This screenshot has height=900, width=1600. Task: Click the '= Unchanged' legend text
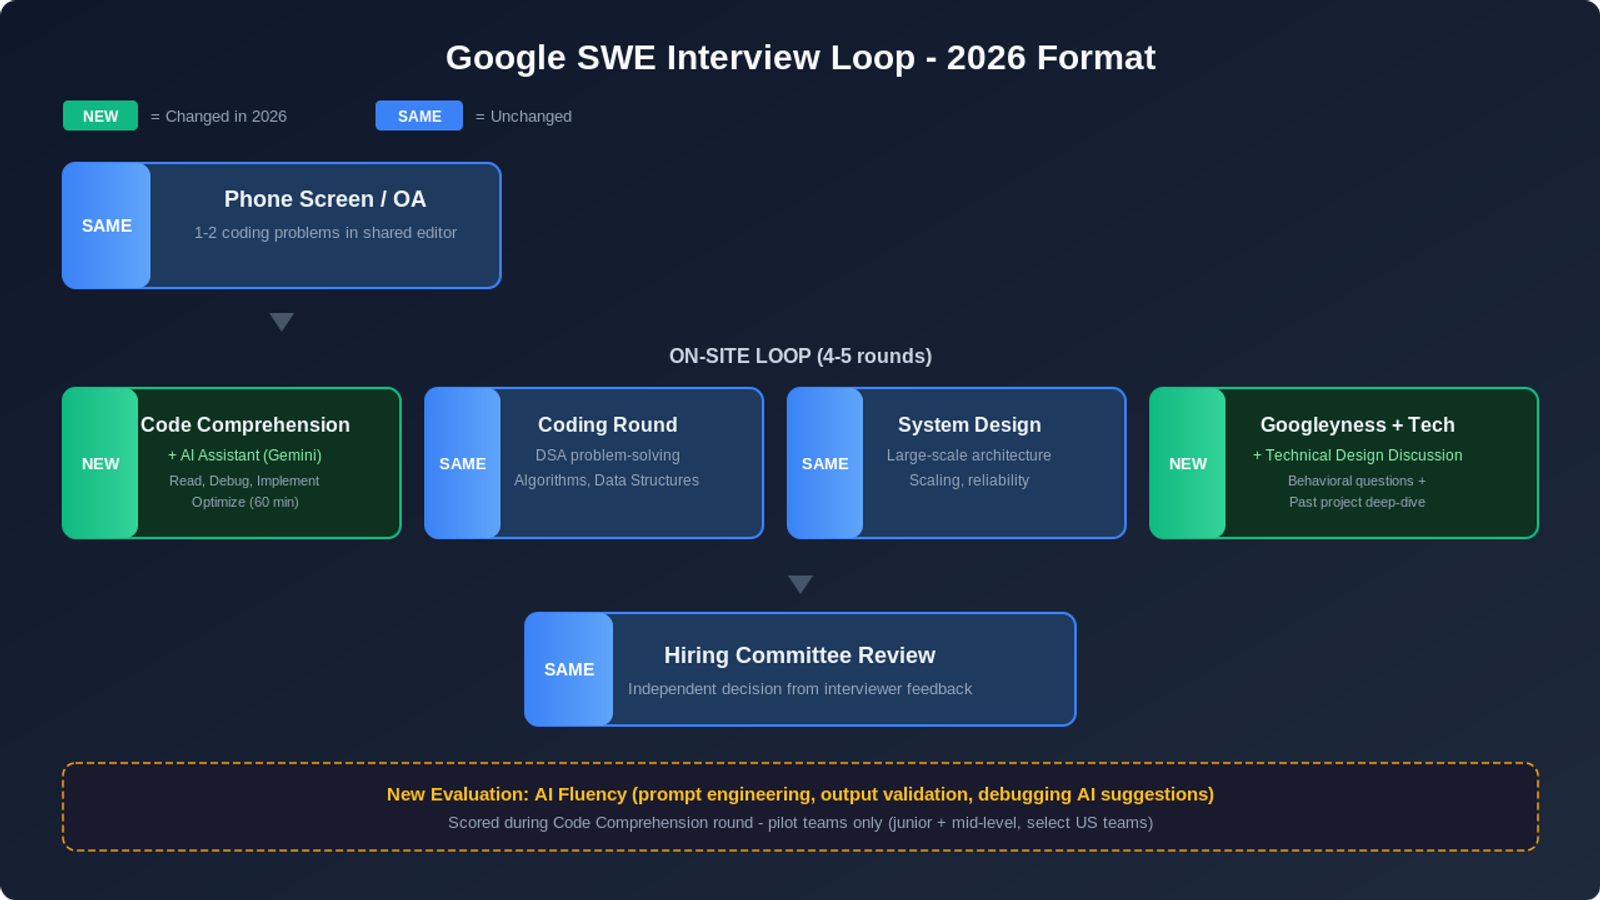523,116
